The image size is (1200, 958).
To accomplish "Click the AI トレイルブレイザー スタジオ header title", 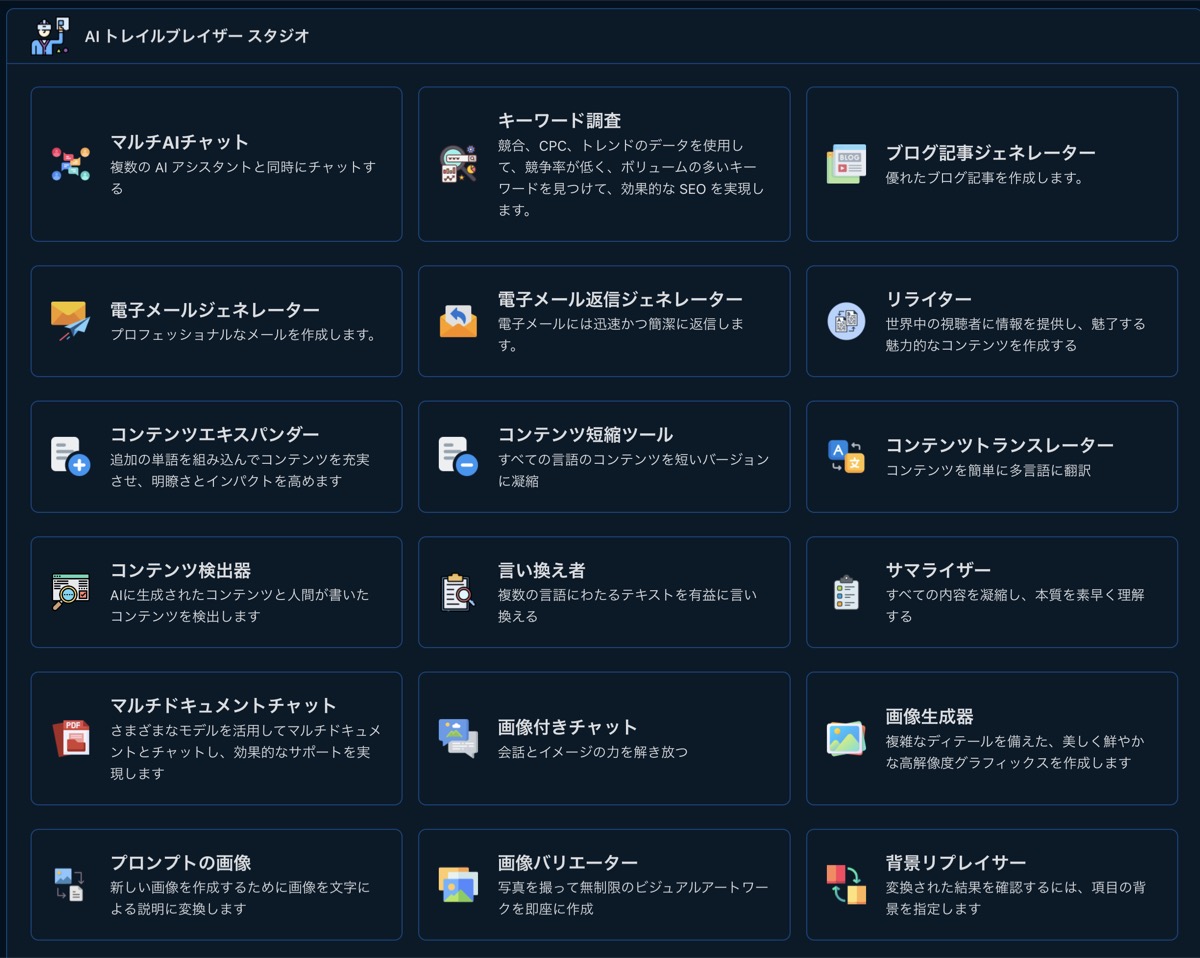I will 197,36.
